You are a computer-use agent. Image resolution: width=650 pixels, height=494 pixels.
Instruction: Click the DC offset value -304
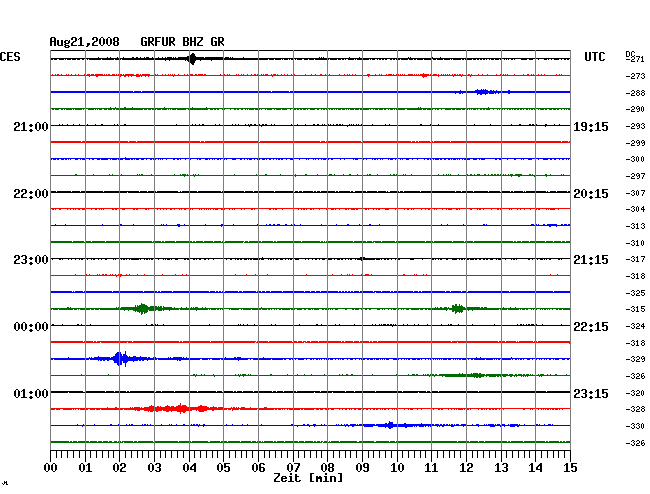point(635,209)
